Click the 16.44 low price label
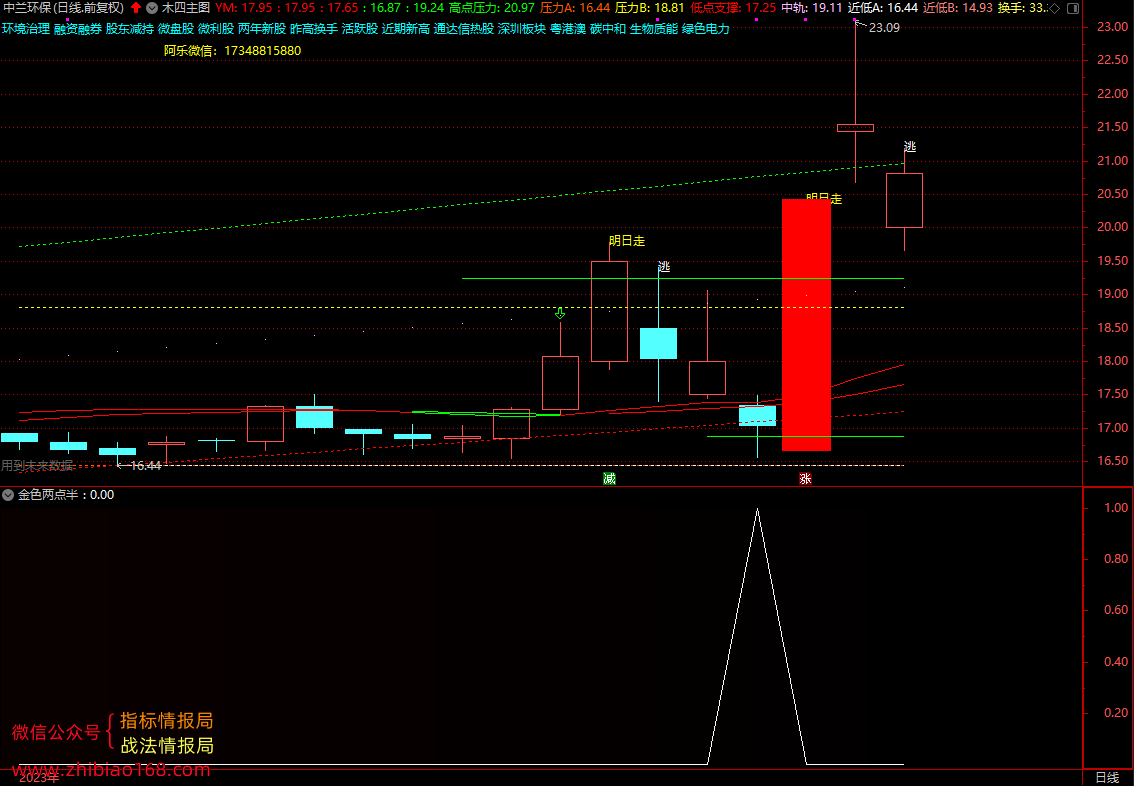This screenshot has height=786, width=1134. click(145, 466)
